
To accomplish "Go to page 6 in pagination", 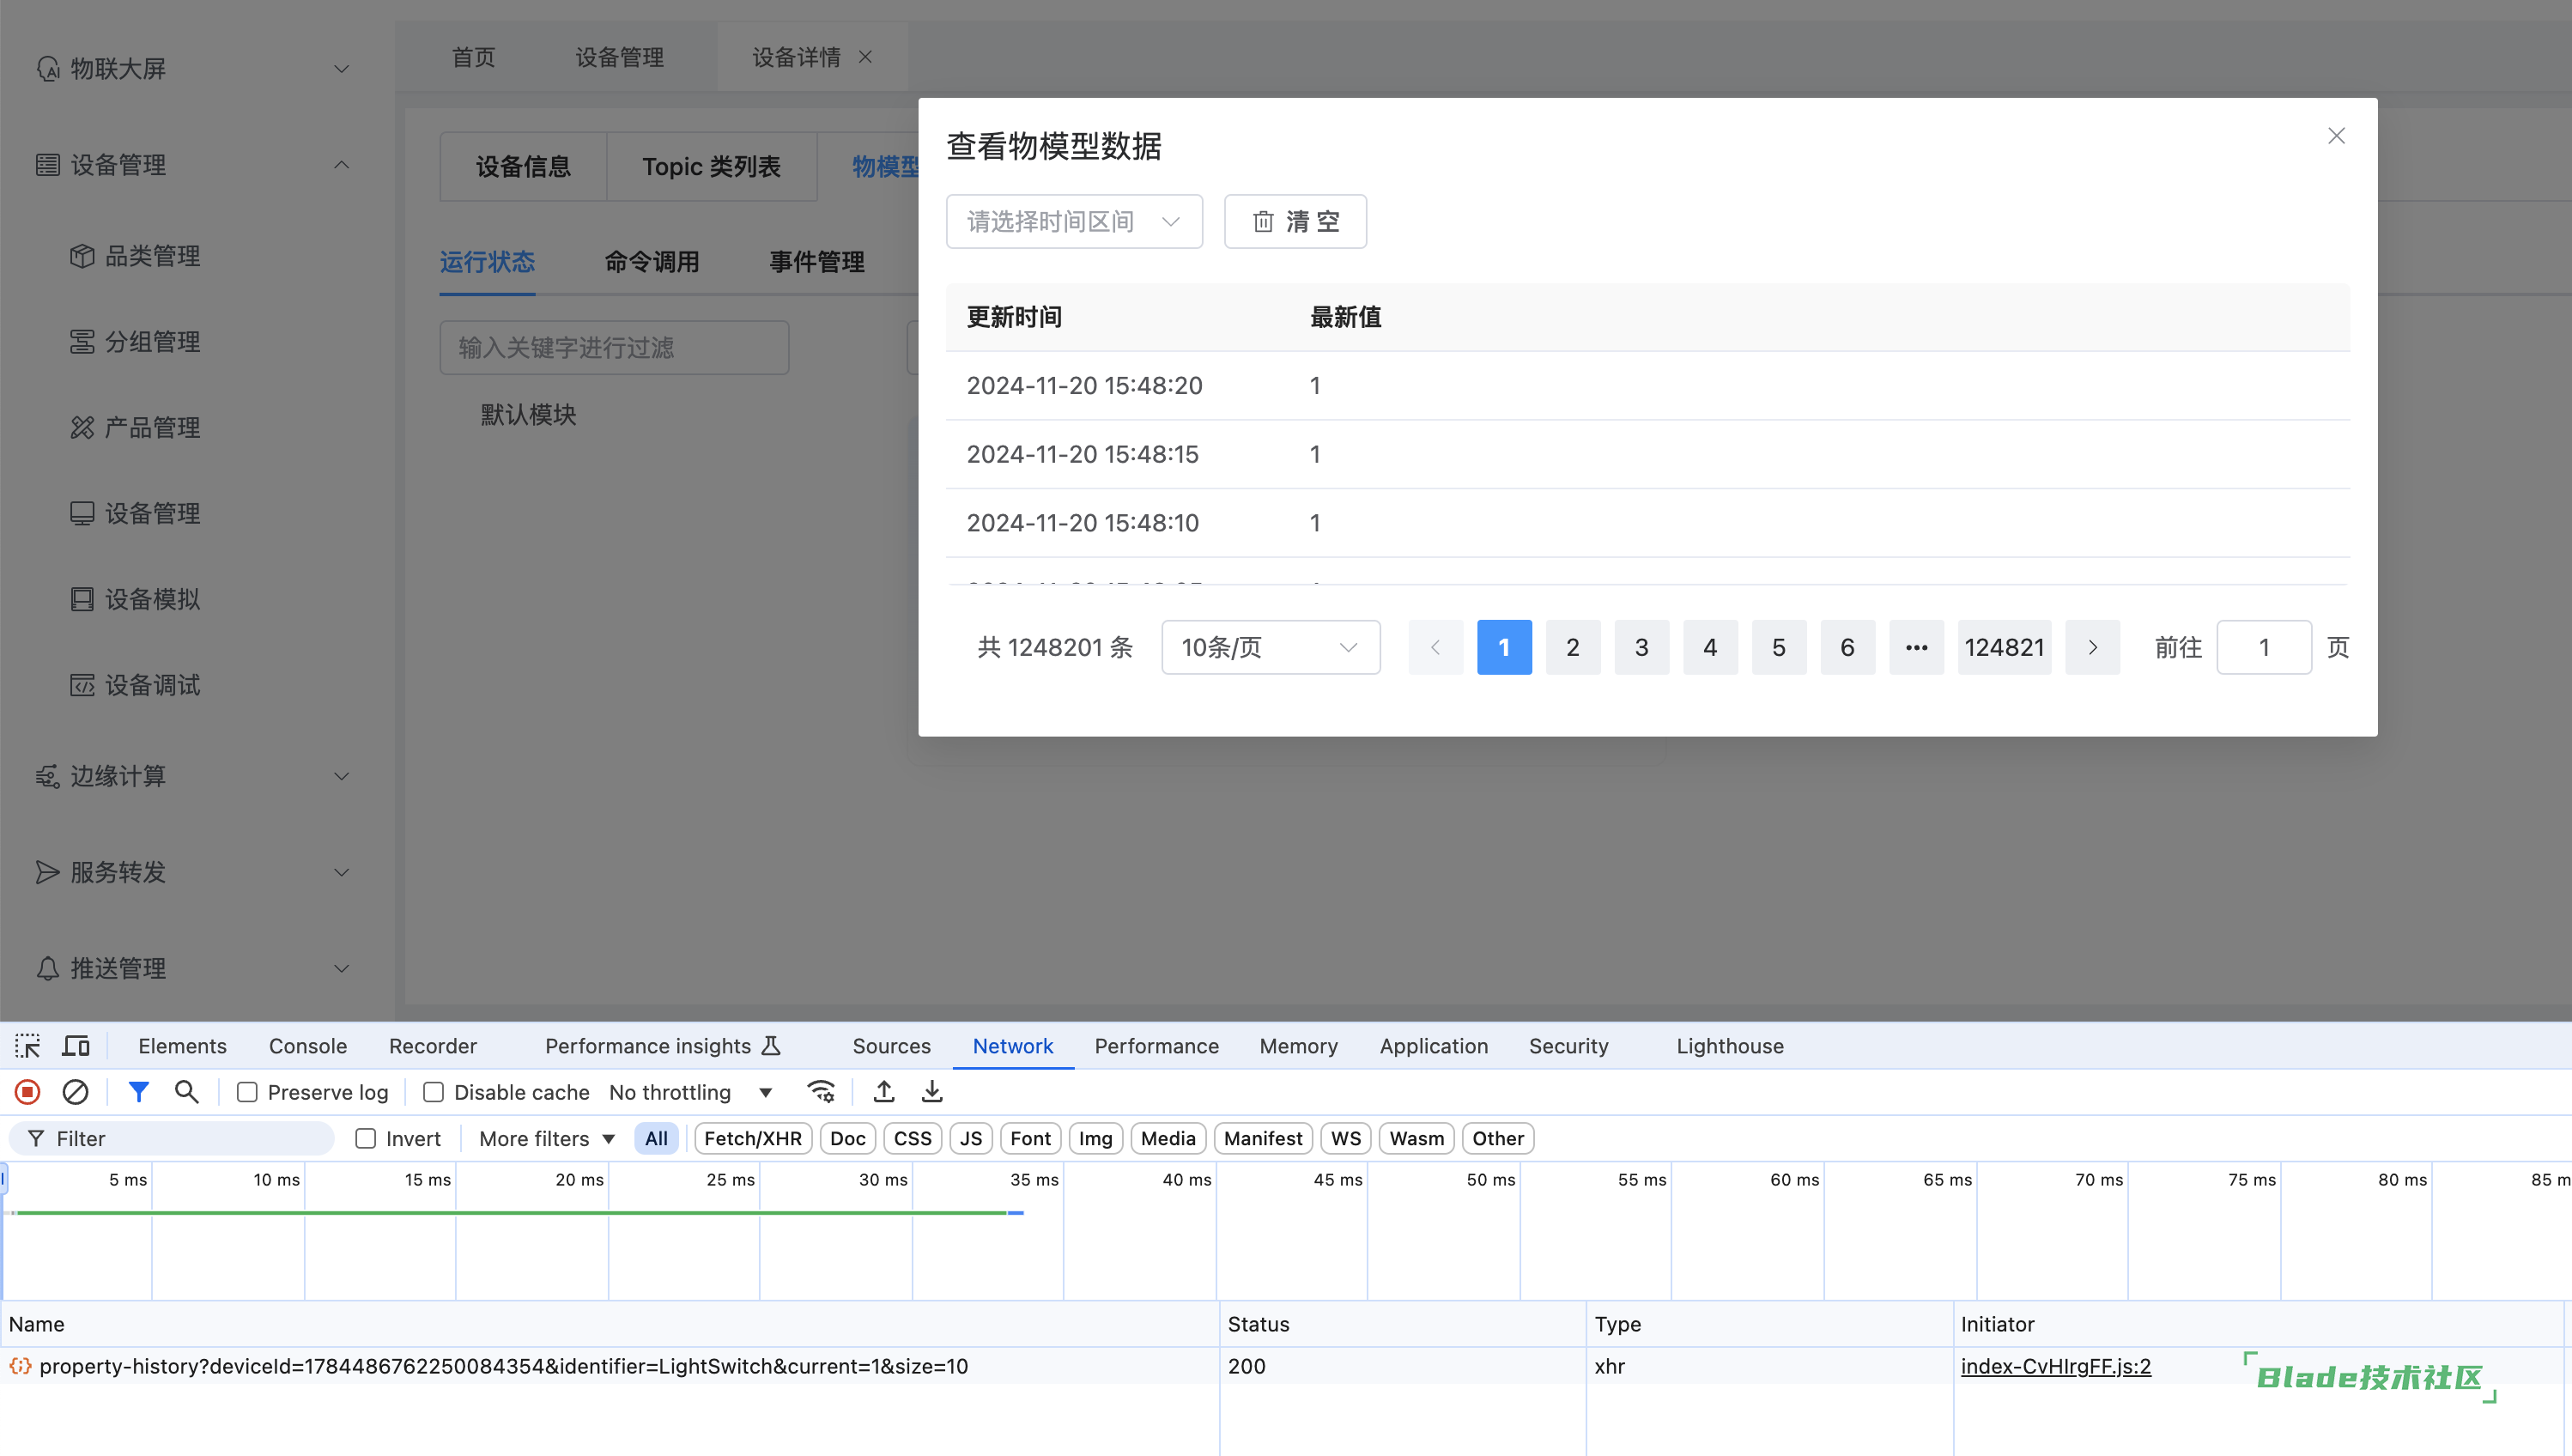I will coord(1847,648).
